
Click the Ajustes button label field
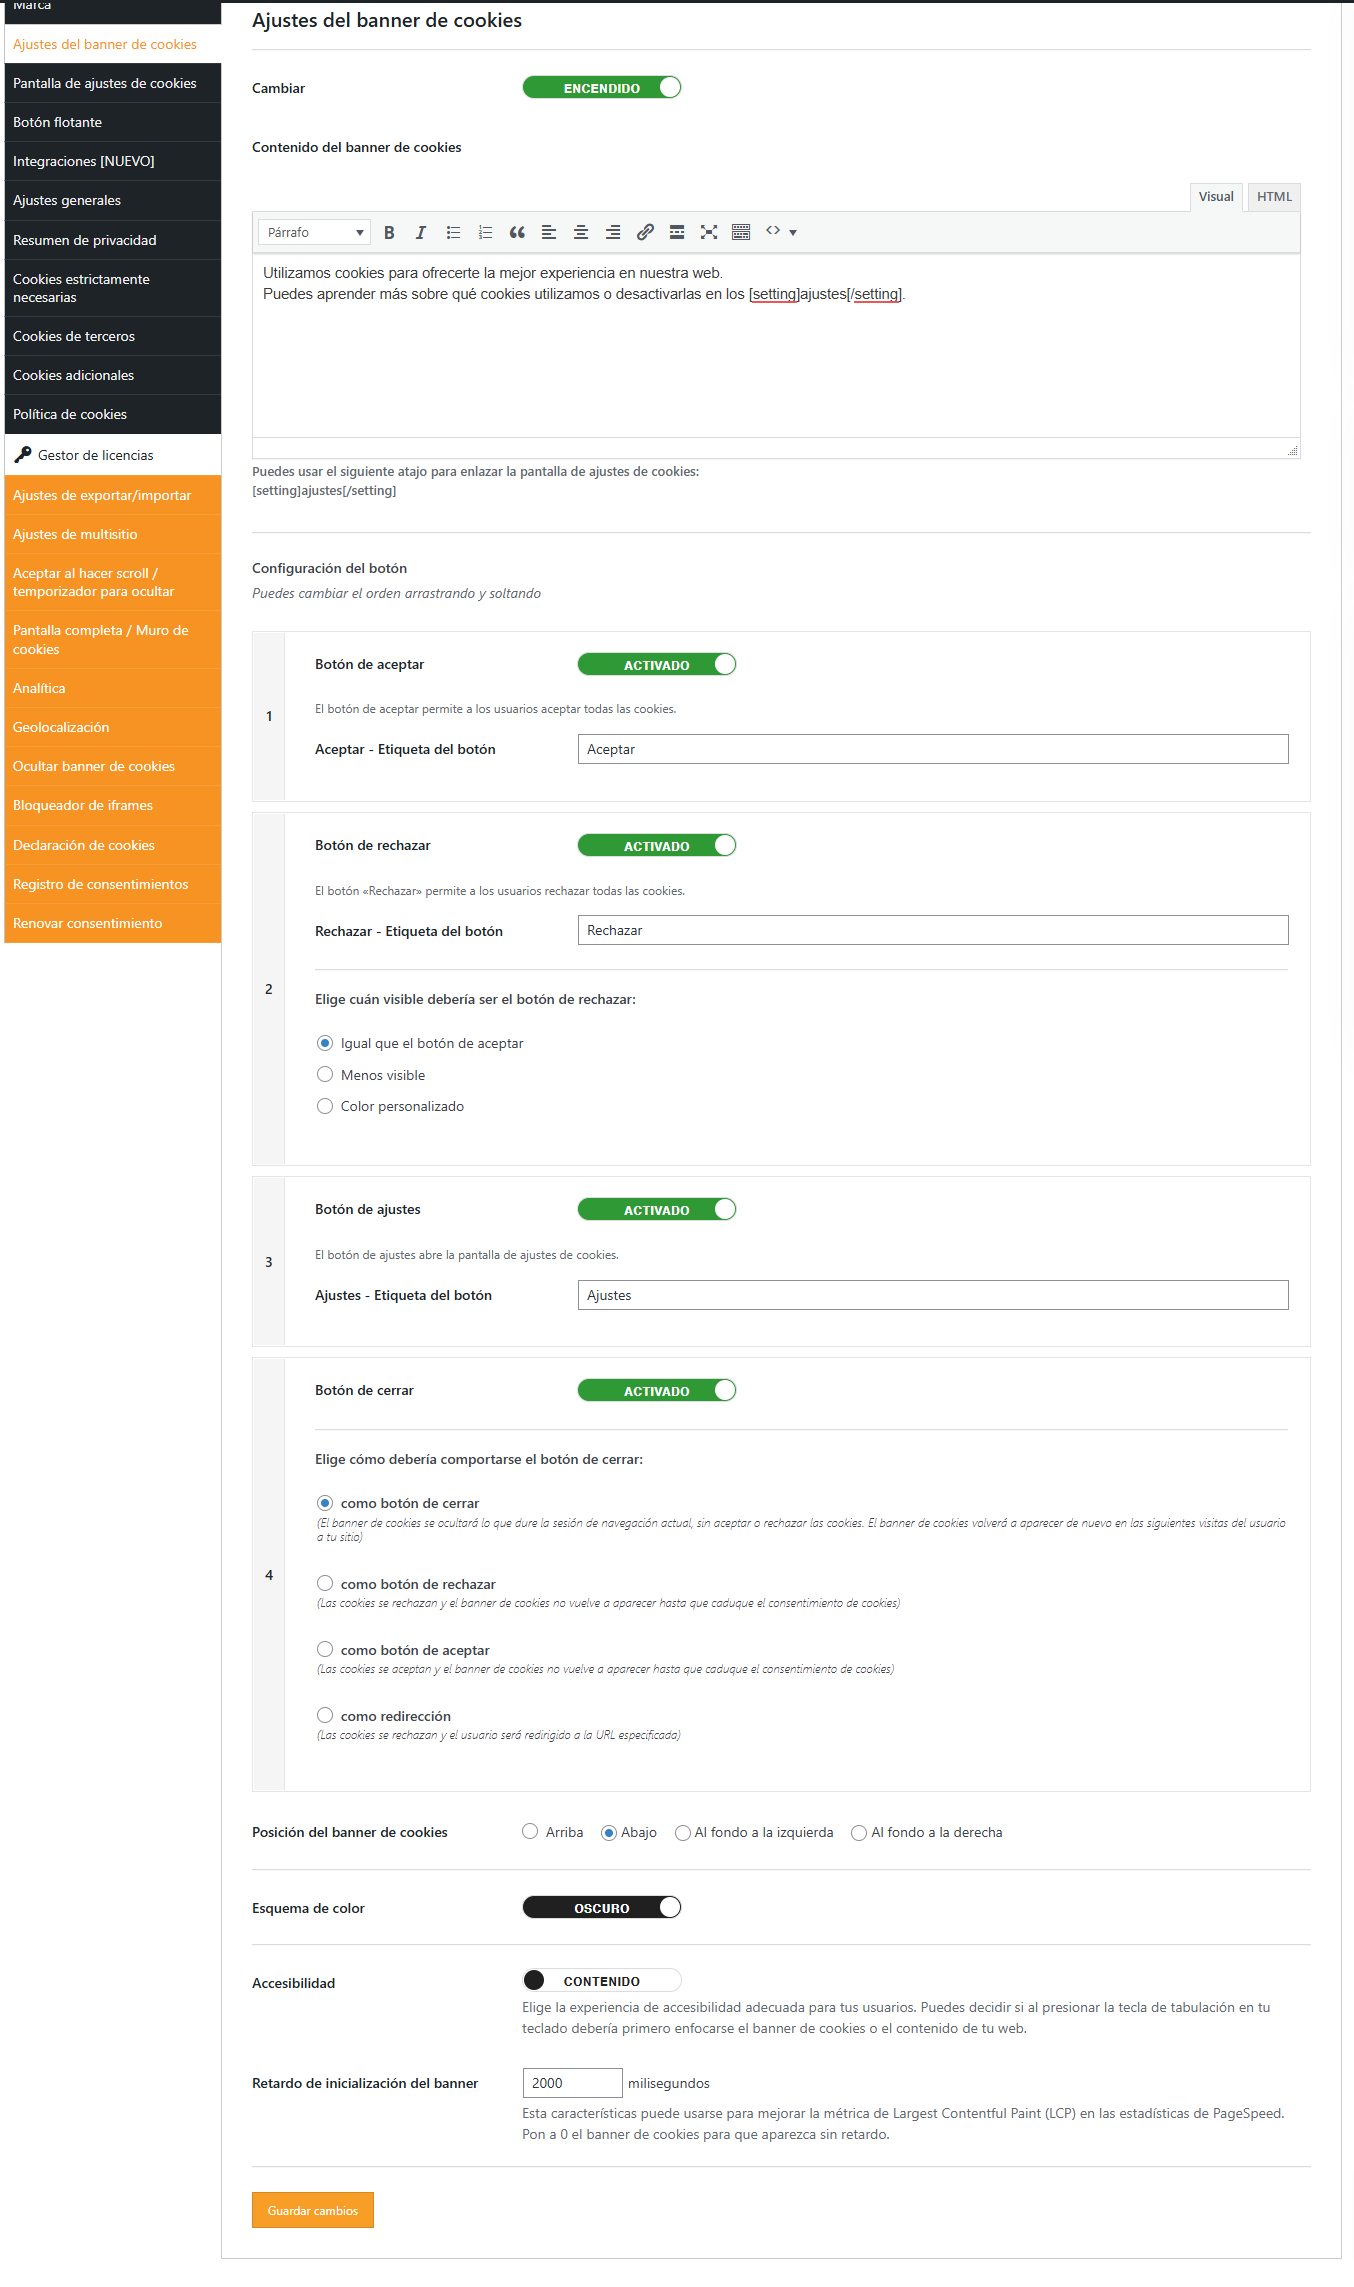[x=933, y=1295]
